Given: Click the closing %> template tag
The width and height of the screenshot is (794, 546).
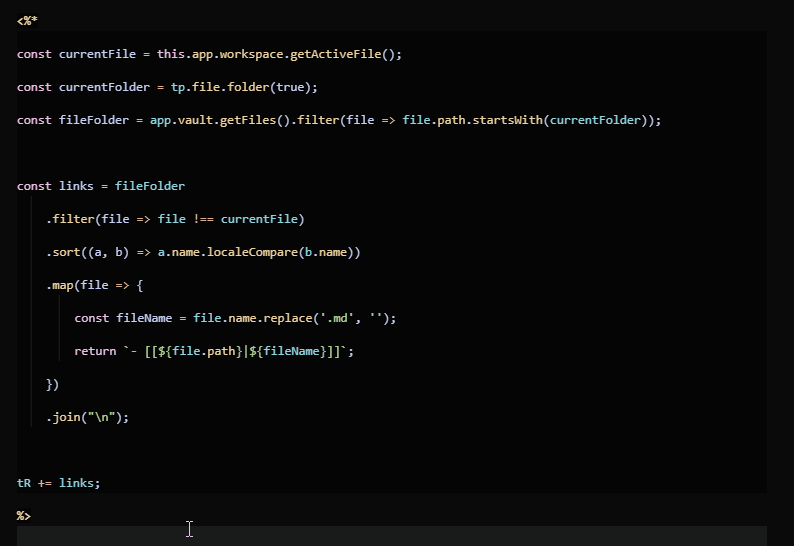Looking at the screenshot, I should pyautogui.click(x=24, y=516).
